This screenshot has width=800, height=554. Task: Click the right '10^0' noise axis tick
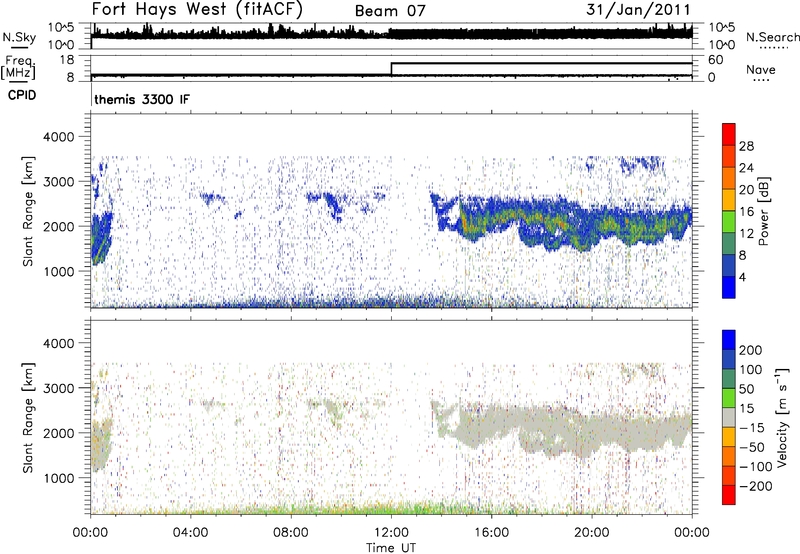(721, 45)
